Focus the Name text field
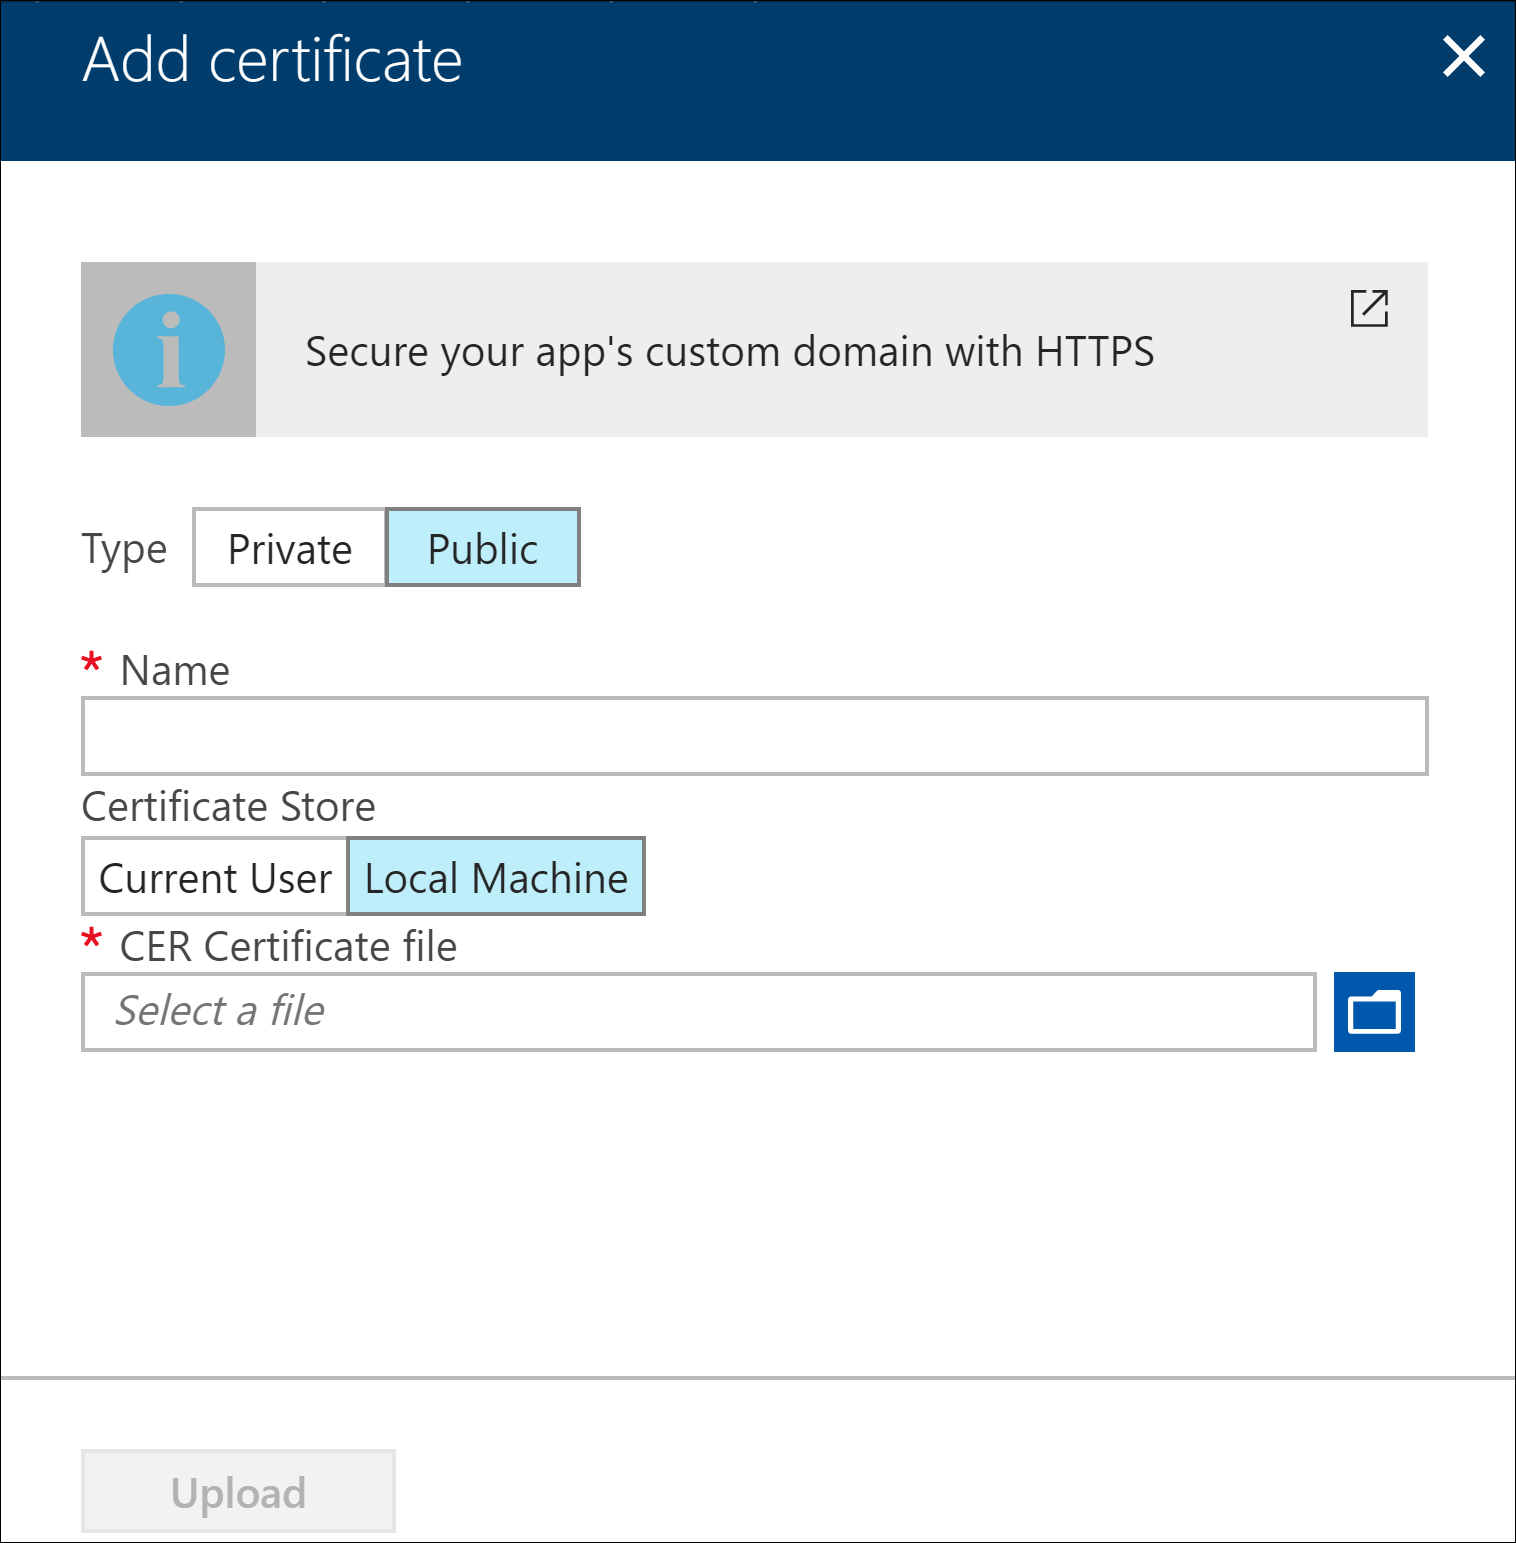 (x=754, y=736)
